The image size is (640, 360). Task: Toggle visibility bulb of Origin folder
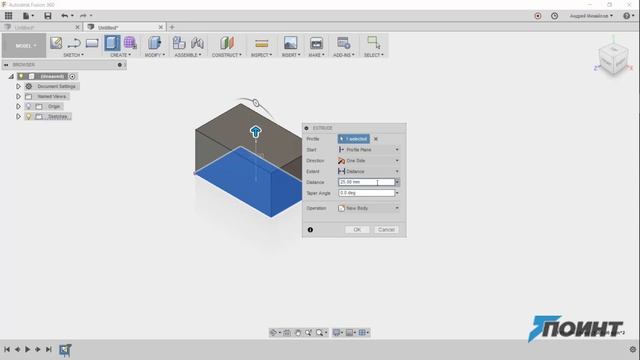click(29, 107)
